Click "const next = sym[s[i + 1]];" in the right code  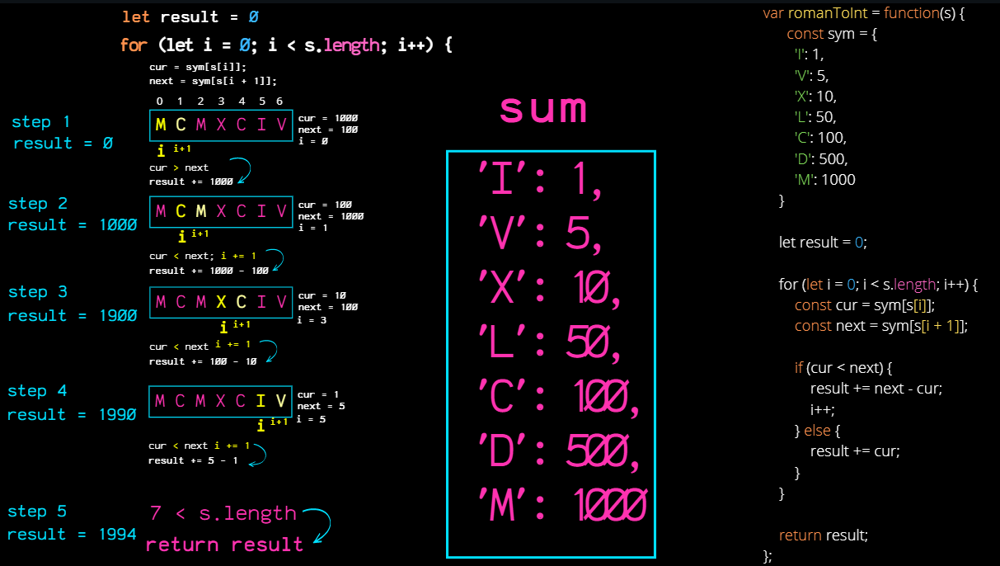tap(881, 326)
